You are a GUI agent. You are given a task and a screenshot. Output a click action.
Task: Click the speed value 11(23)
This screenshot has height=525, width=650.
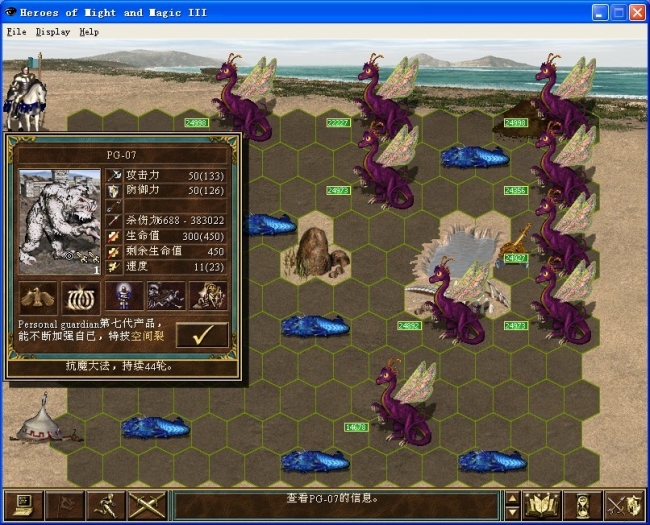209,267
